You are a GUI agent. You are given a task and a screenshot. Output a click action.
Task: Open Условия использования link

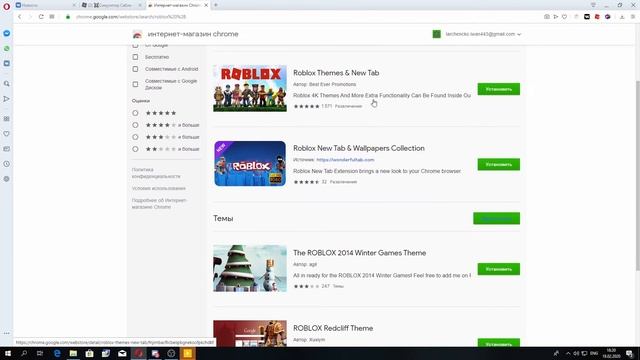[x=159, y=189]
